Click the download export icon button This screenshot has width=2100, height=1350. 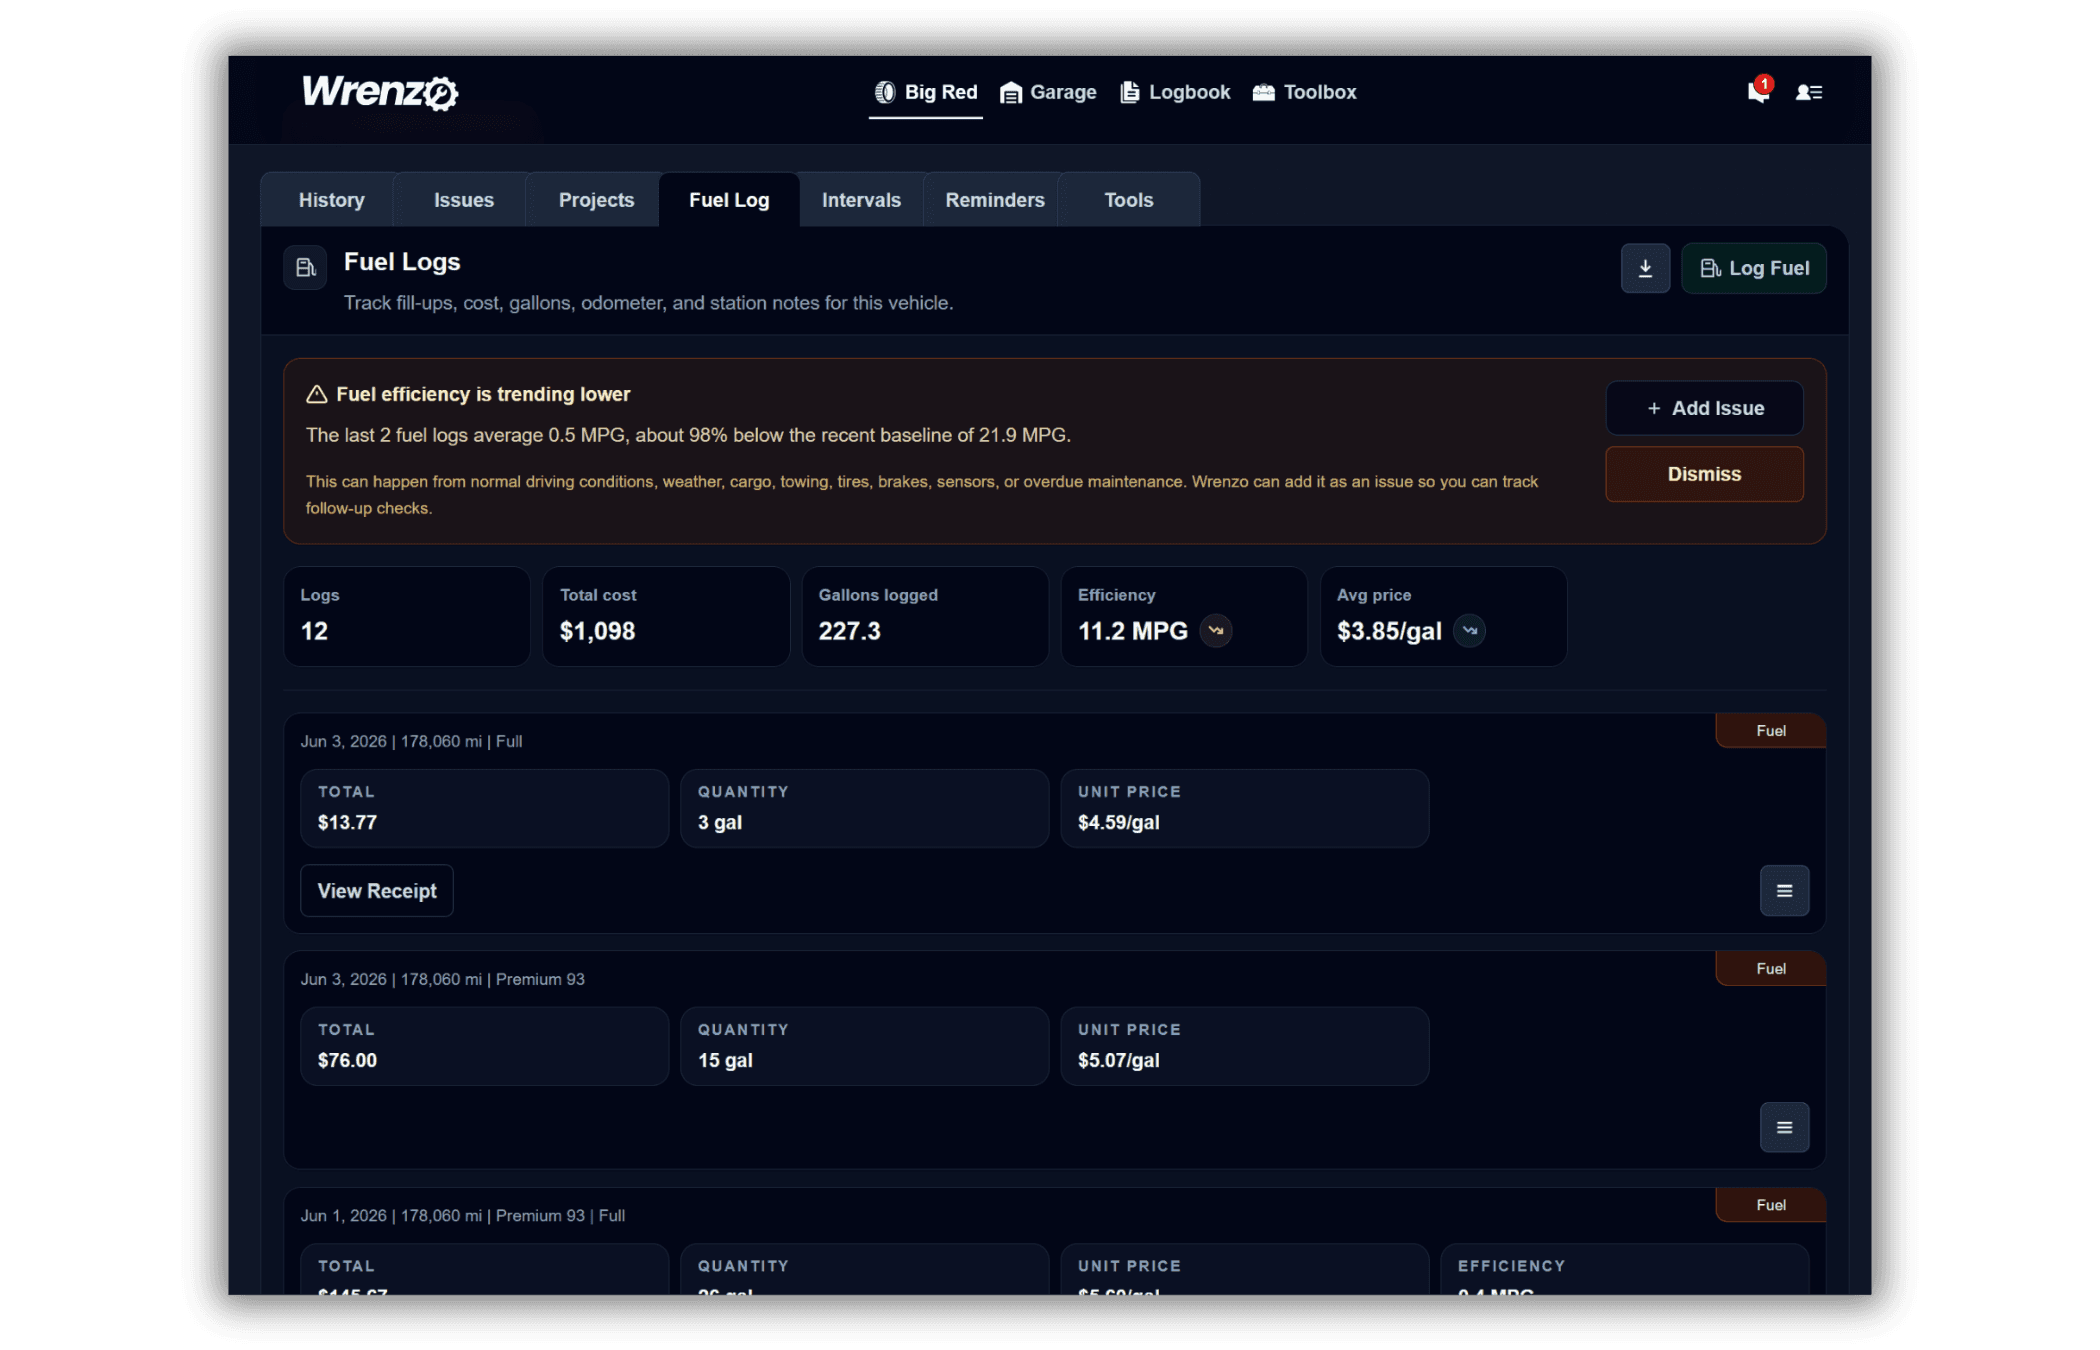pos(1645,268)
